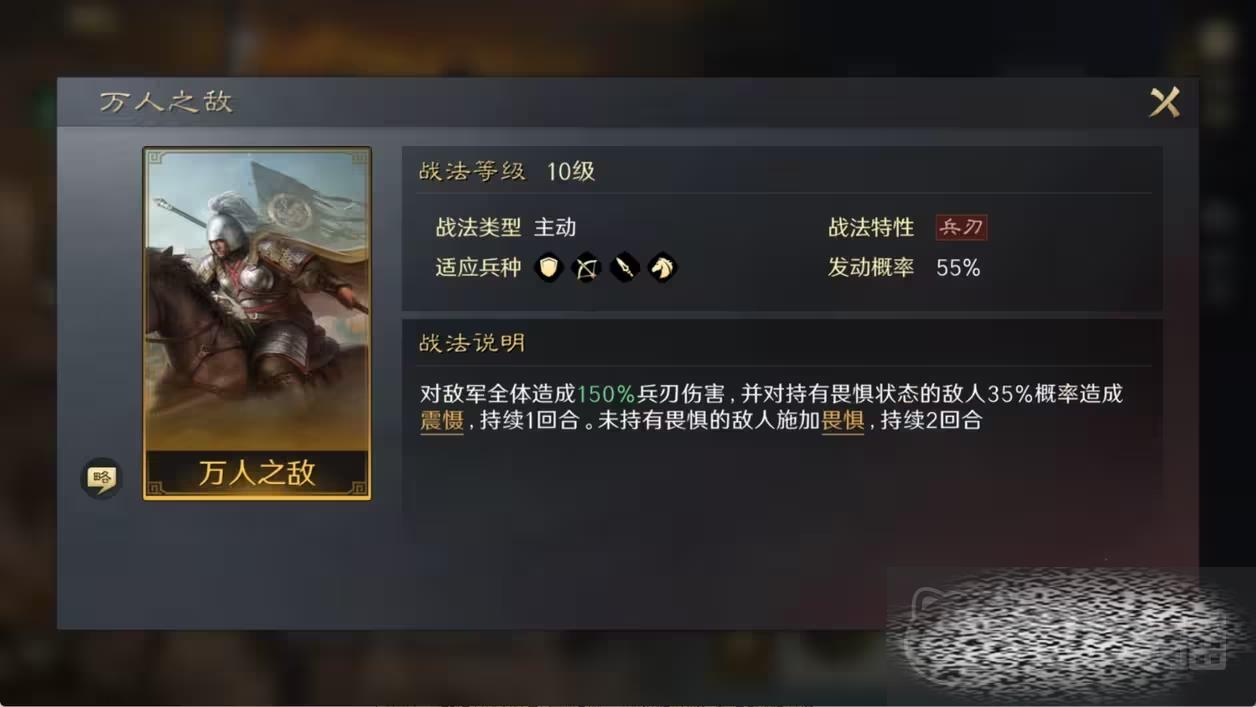Select the shield troop type icon

(548, 267)
